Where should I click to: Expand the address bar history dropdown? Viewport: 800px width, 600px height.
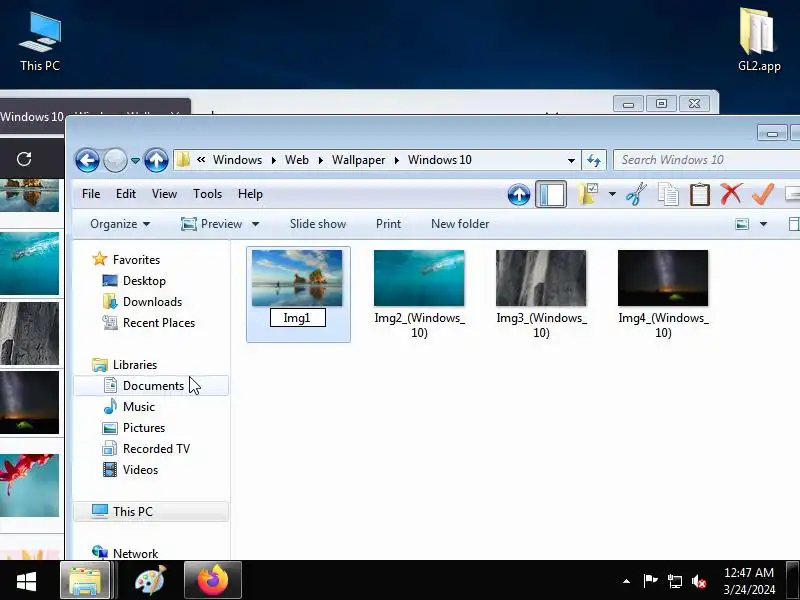coord(571,160)
